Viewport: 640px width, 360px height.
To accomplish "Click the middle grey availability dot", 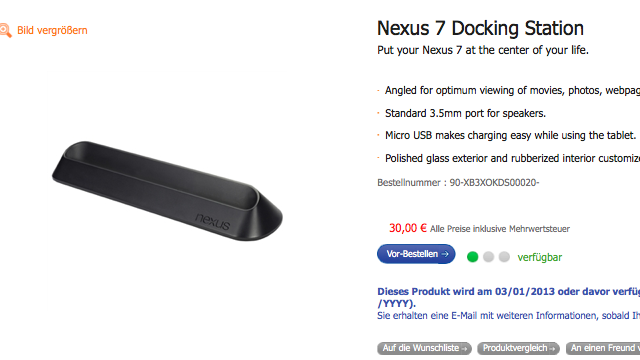I will click(x=488, y=257).
